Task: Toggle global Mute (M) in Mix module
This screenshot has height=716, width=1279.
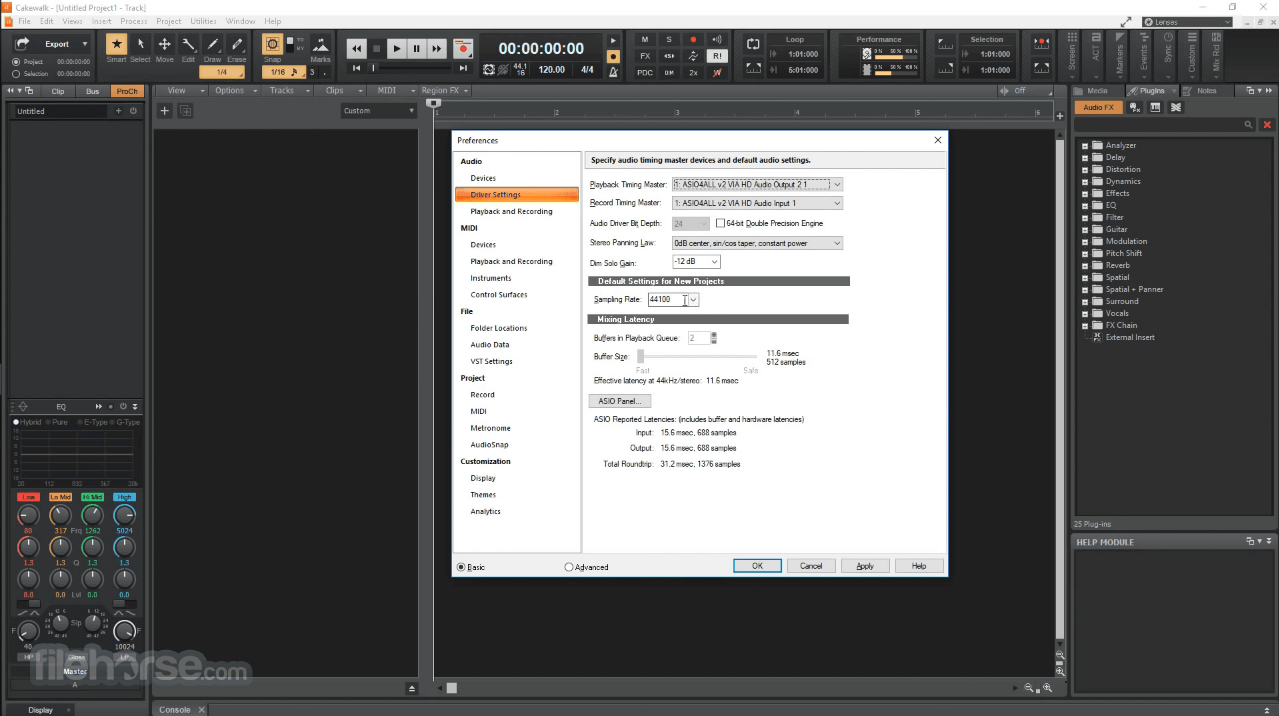Action: (645, 40)
